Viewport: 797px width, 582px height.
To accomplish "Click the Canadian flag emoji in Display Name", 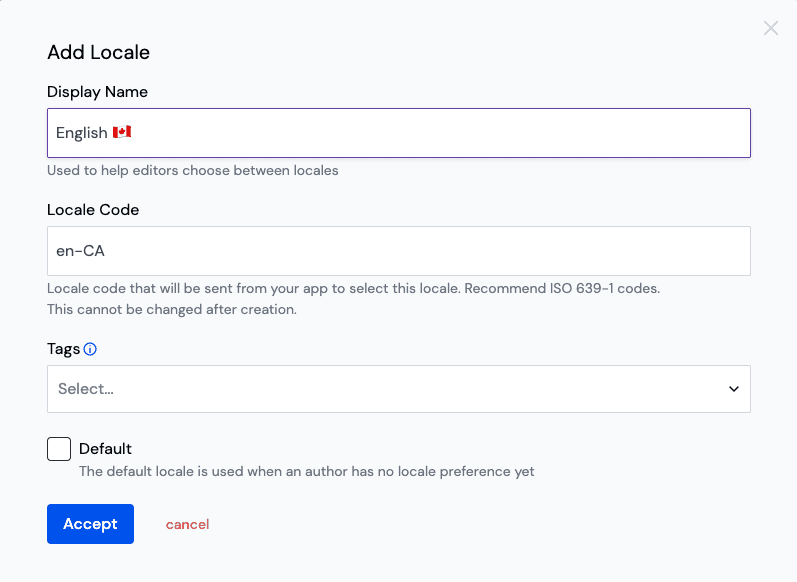I will (x=122, y=133).
